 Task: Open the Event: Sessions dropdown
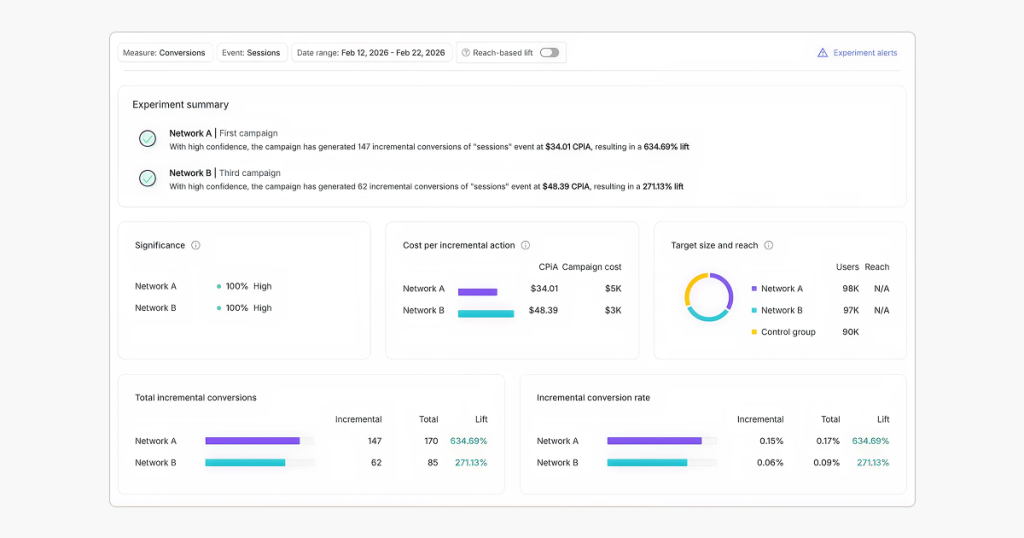pyautogui.click(x=251, y=53)
